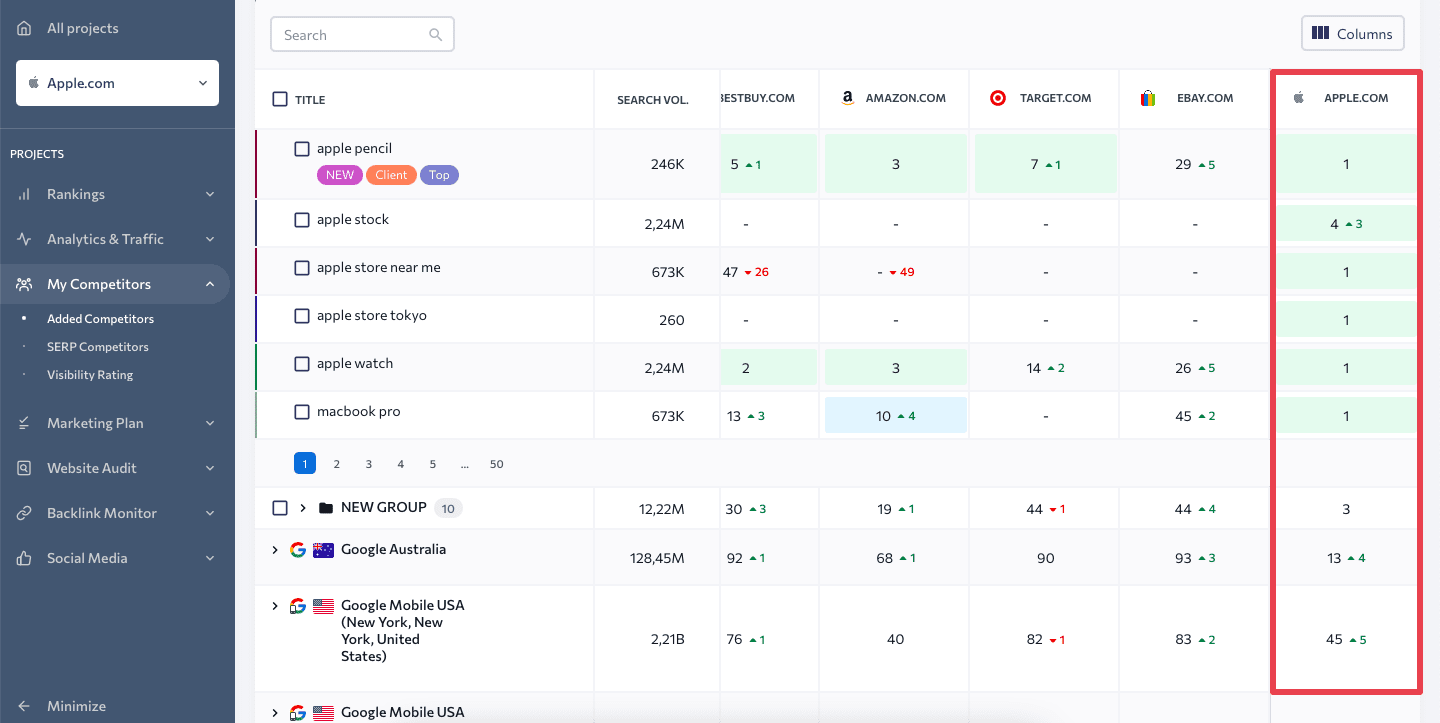The width and height of the screenshot is (1440, 723).
Task: Tick the apple store tokyo checkbox
Action: click(302, 316)
